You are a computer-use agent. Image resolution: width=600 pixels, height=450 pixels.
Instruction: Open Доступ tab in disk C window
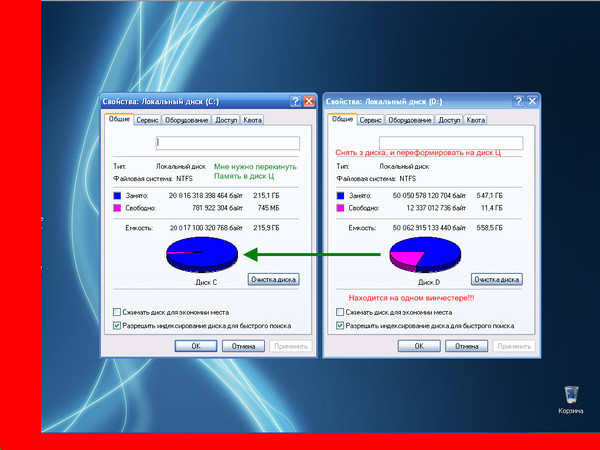(226, 120)
